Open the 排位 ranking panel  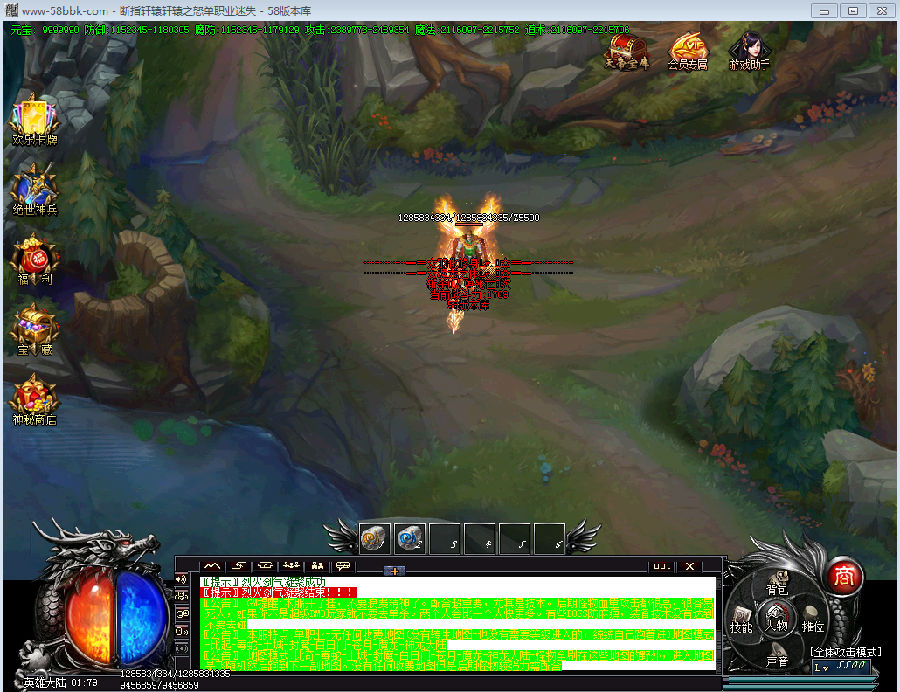(813, 621)
